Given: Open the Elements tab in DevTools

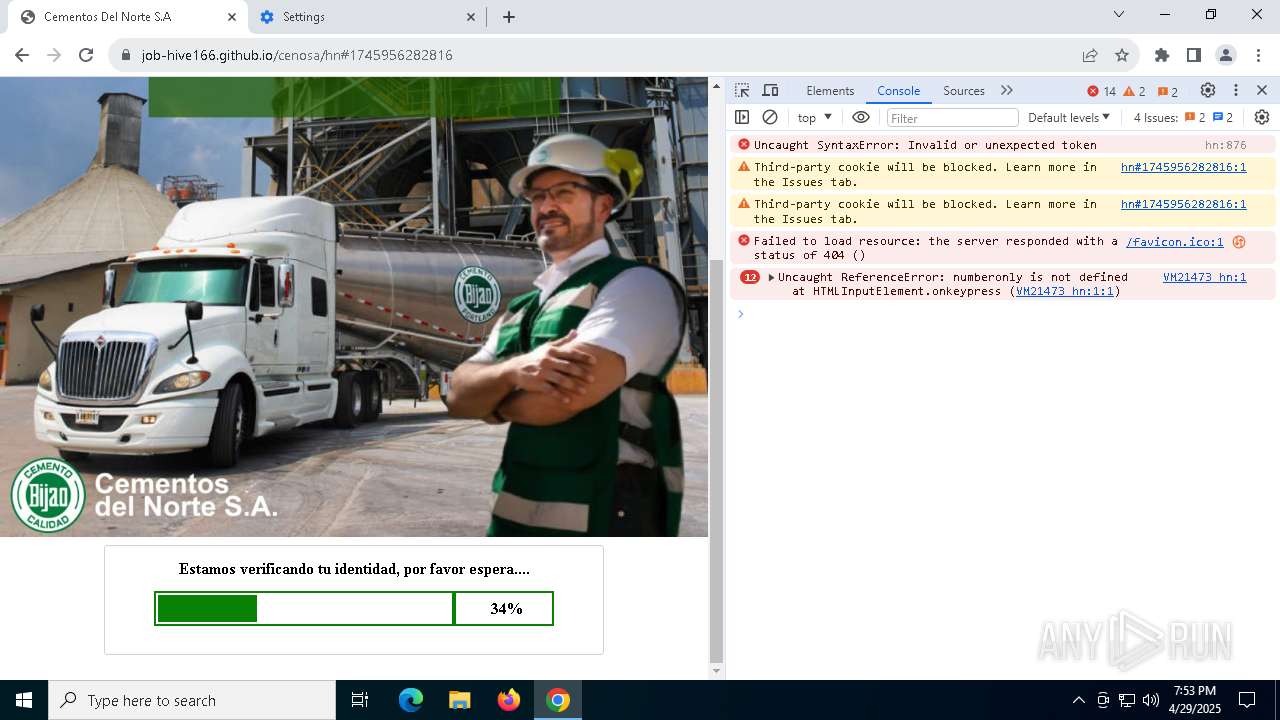Looking at the screenshot, I should [830, 91].
